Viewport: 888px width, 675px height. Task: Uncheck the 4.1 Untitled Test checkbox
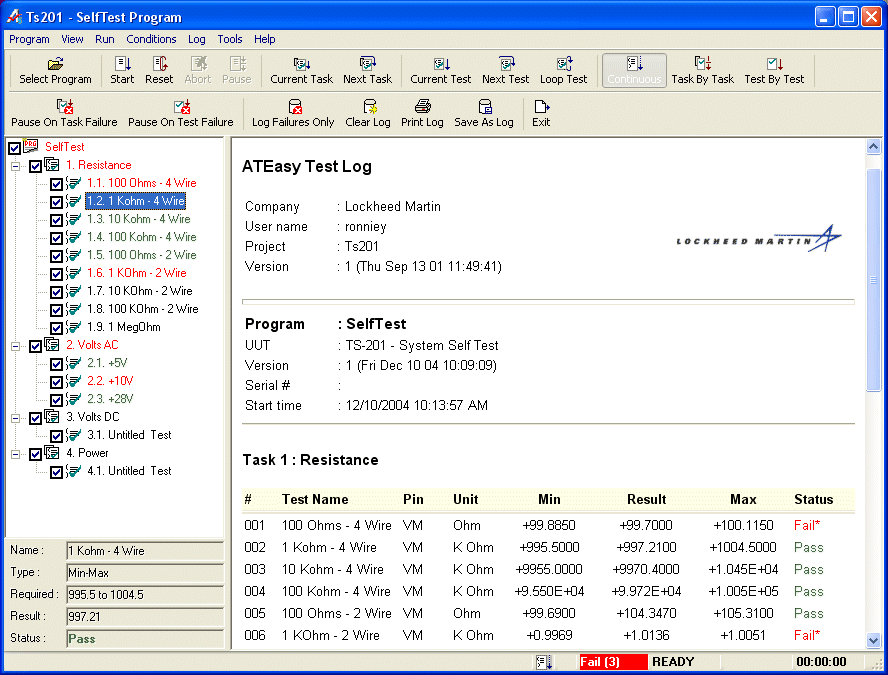tap(57, 471)
